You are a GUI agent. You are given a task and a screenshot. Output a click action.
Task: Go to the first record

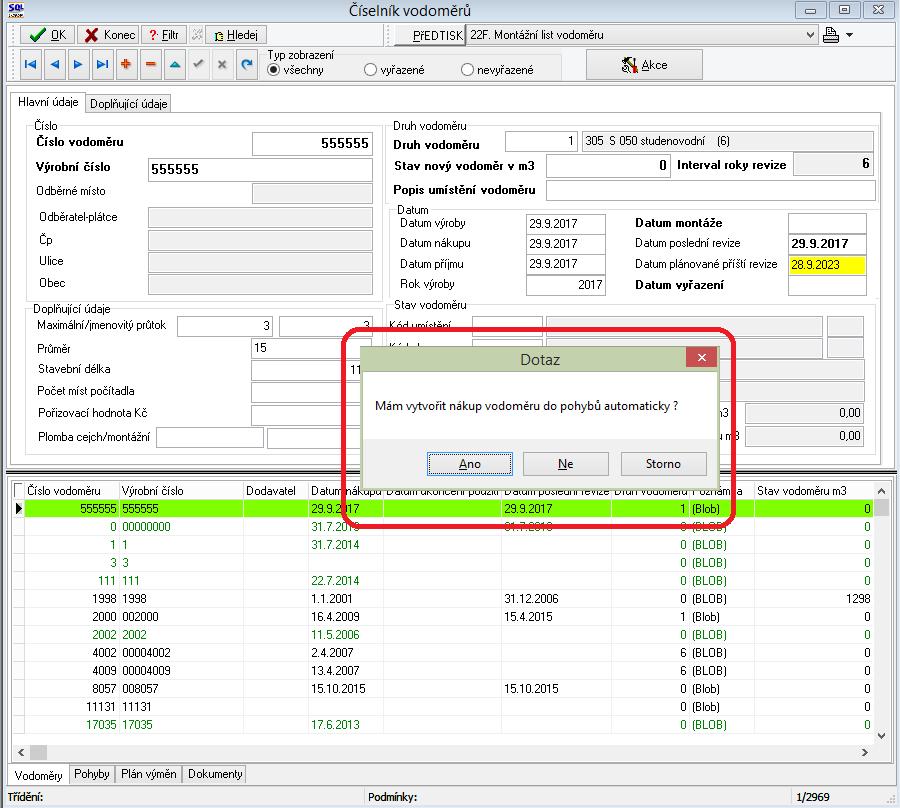click(x=30, y=65)
